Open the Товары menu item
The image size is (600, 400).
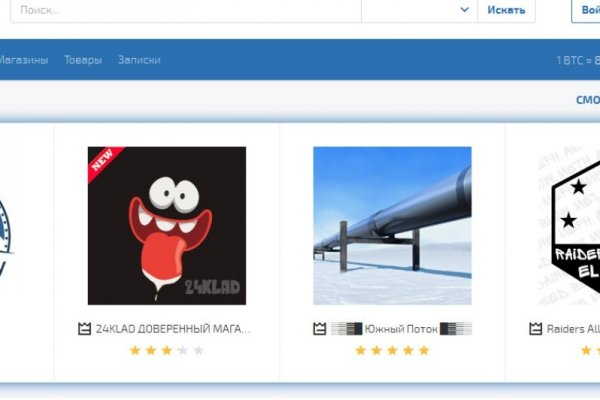(83, 60)
